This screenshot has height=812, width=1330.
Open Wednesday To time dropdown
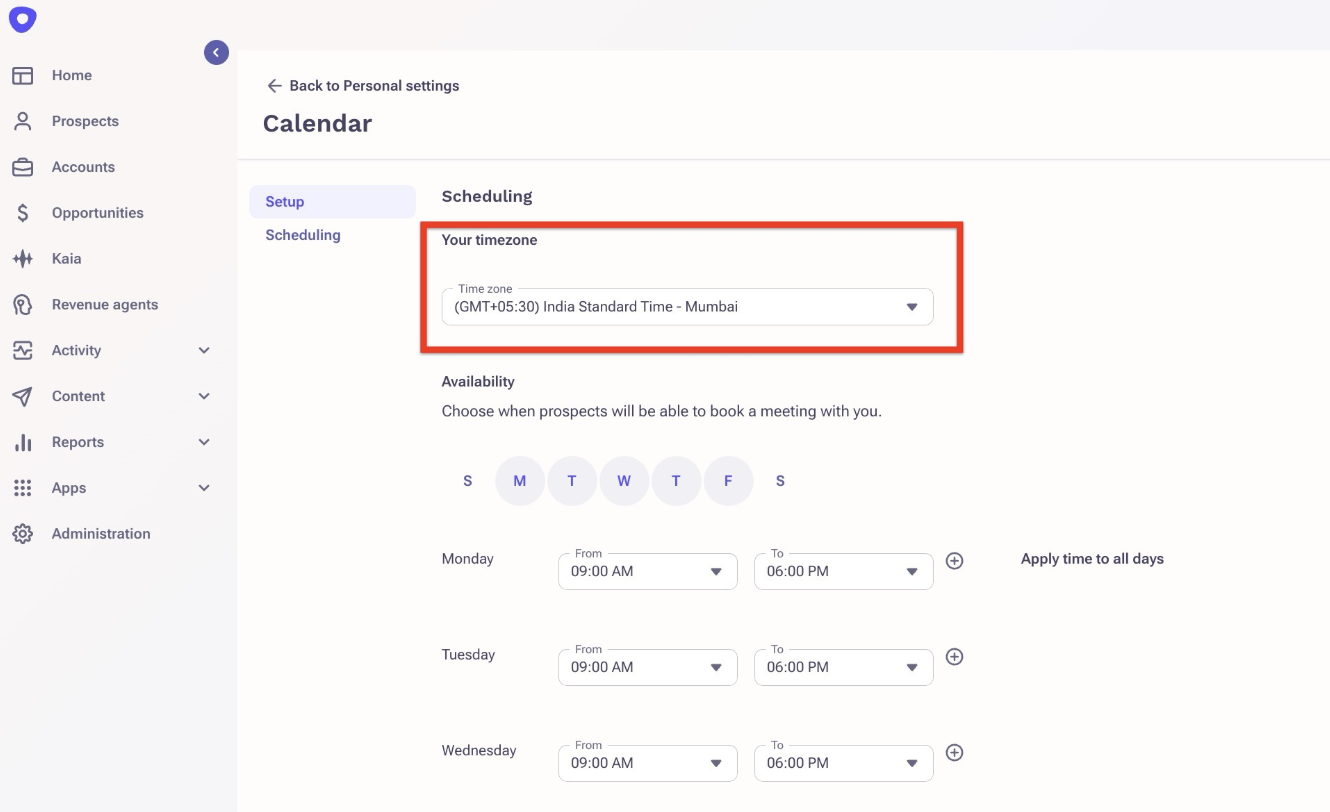[x=843, y=763]
